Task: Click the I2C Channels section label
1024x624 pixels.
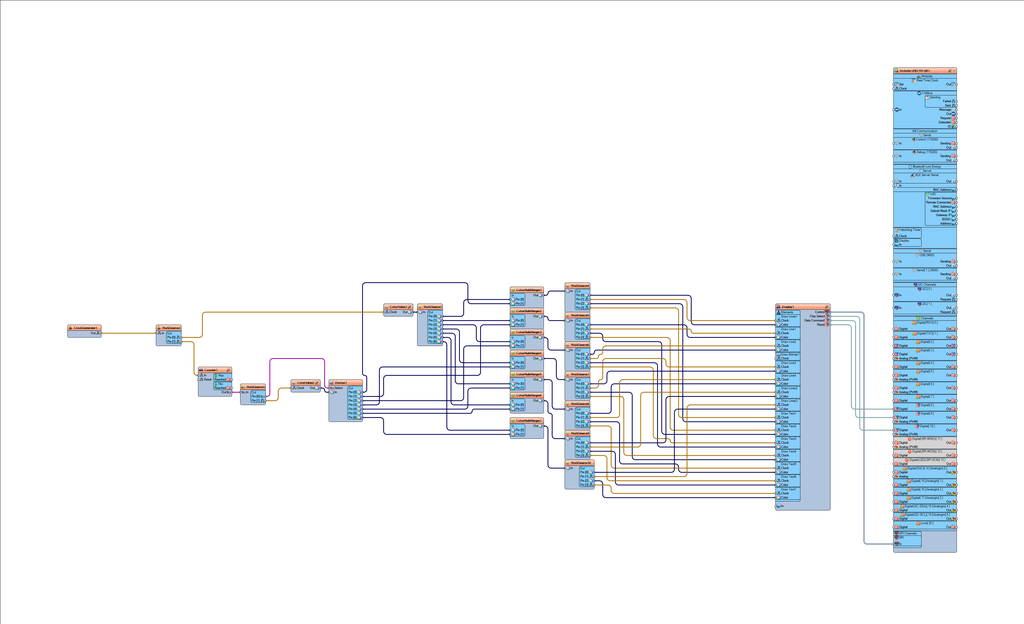Action: (925, 285)
